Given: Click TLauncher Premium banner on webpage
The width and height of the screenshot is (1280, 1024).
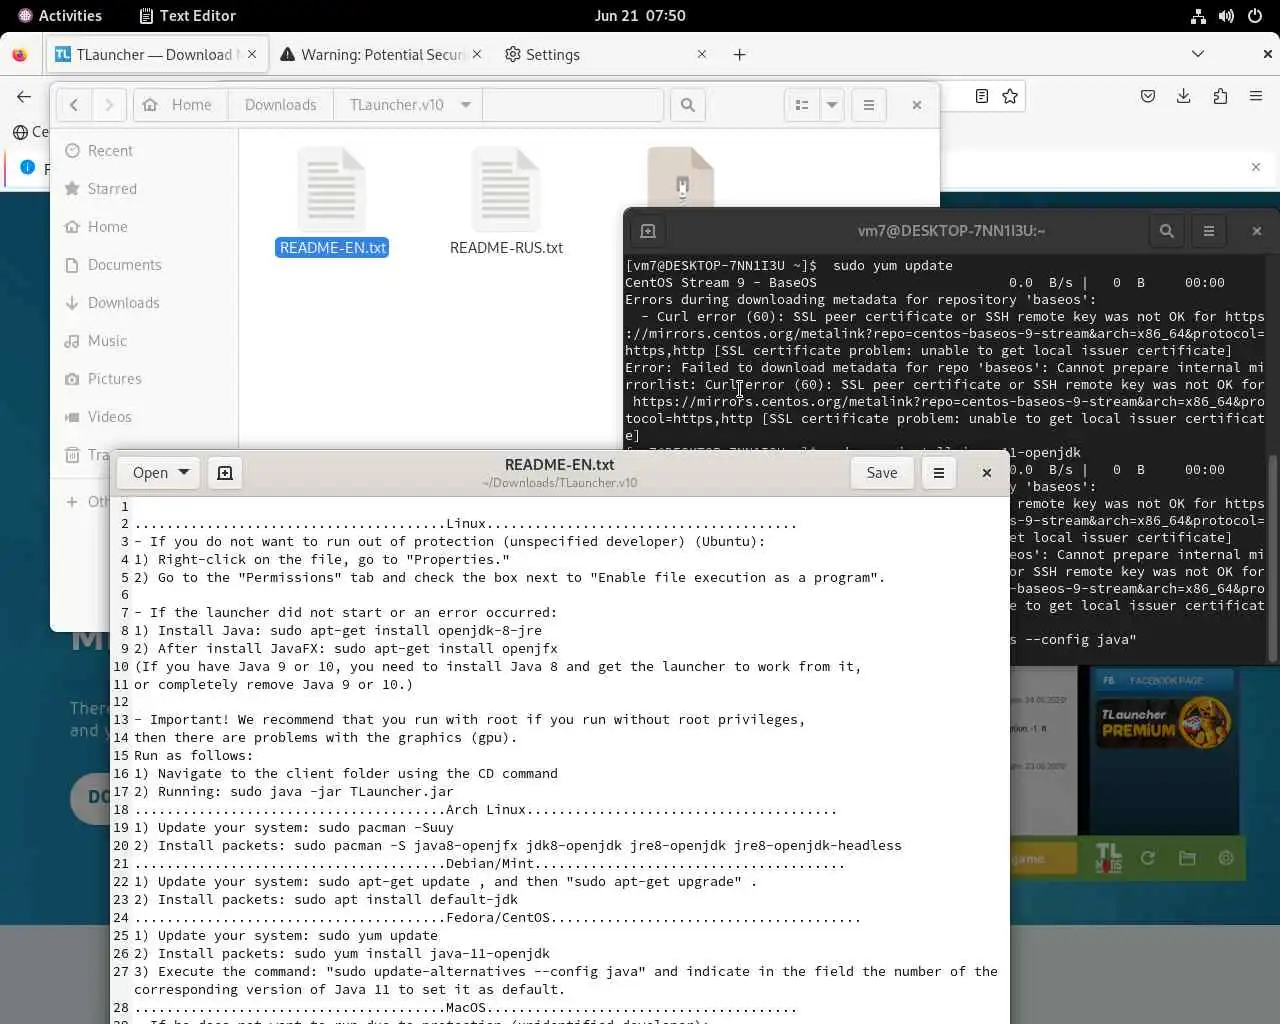Looking at the screenshot, I should 1165,723.
